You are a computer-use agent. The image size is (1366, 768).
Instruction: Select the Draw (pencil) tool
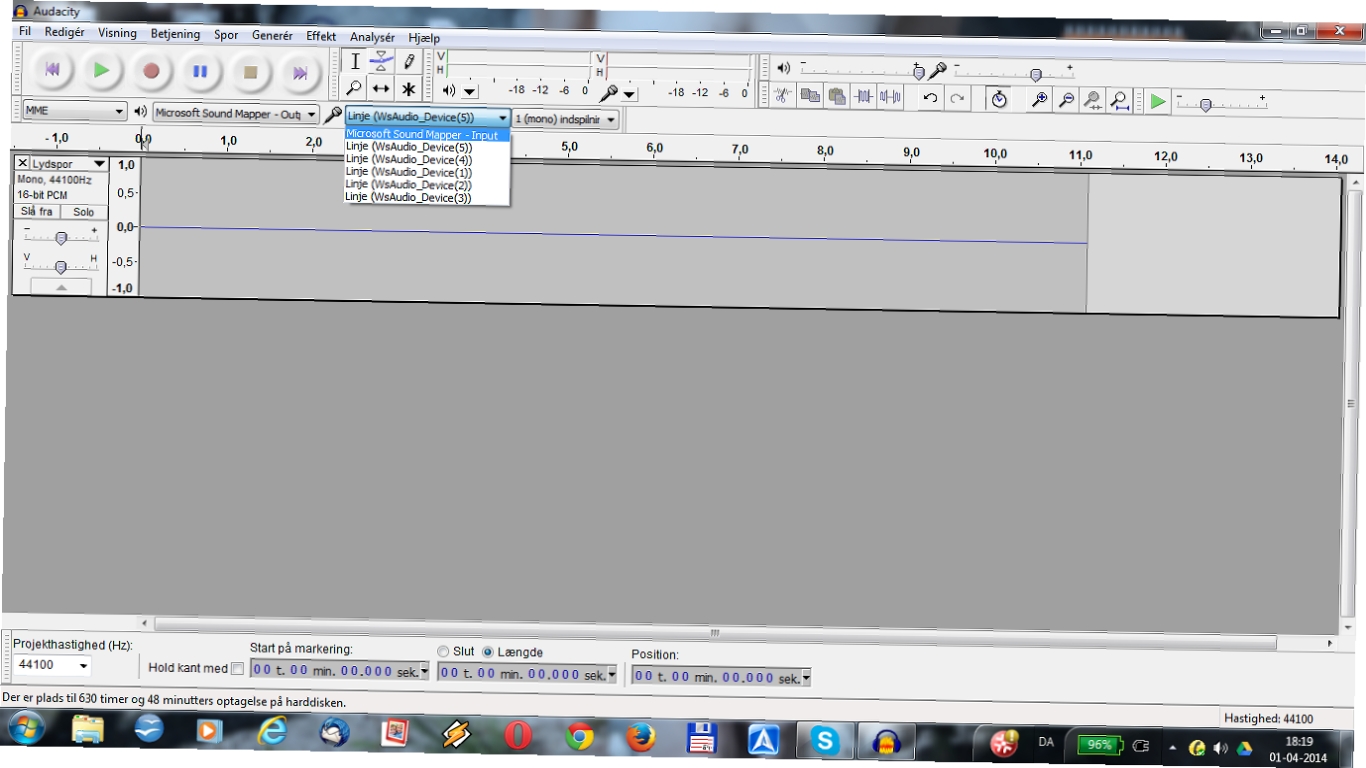tap(408, 62)
